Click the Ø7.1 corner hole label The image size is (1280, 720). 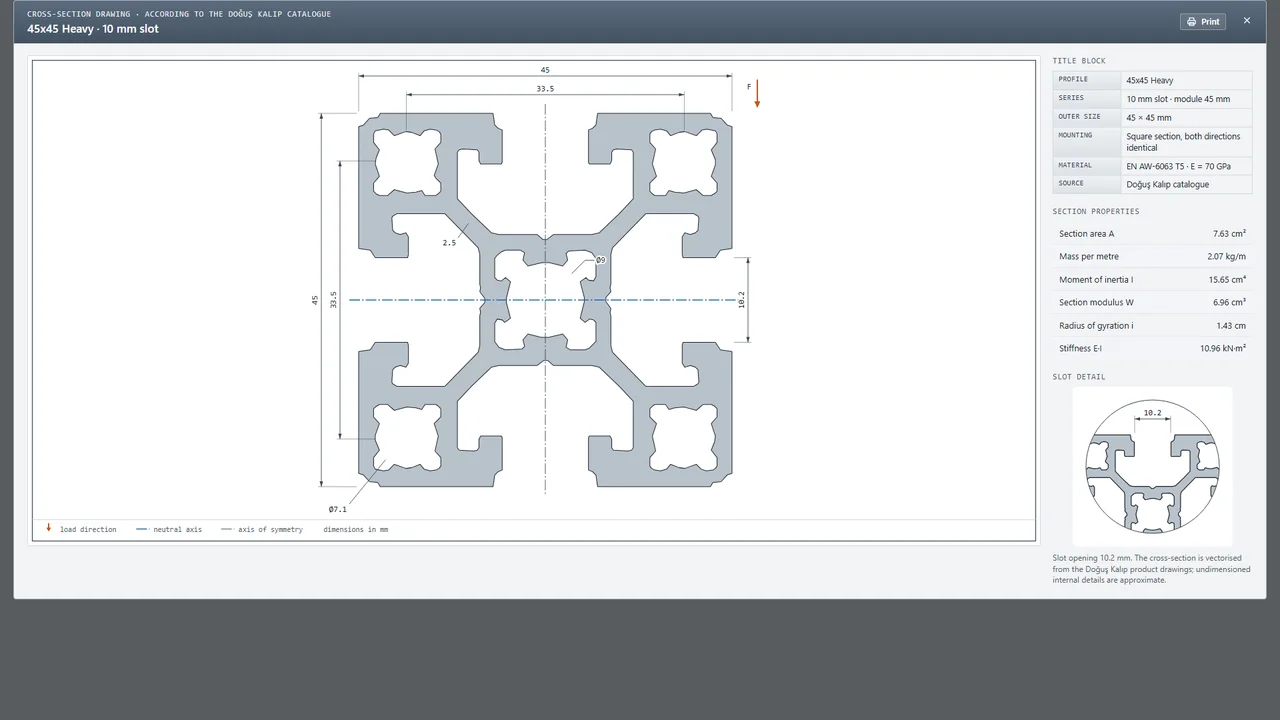338,509
